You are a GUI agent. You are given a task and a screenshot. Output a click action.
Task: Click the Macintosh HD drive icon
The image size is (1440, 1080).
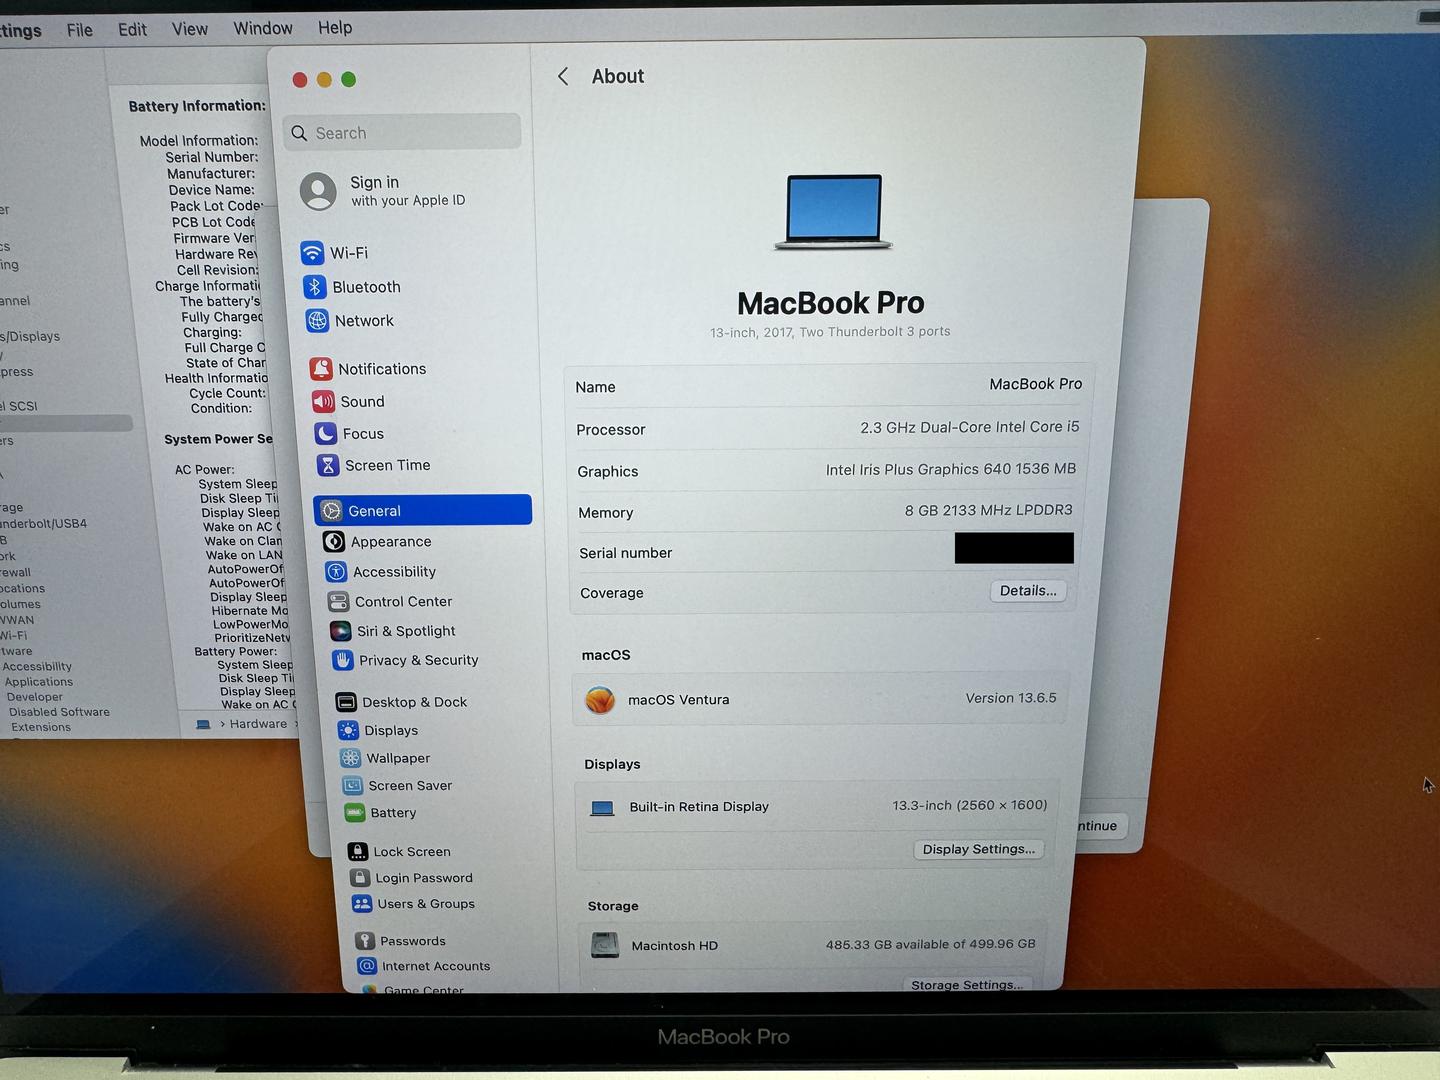click(605, 945)
